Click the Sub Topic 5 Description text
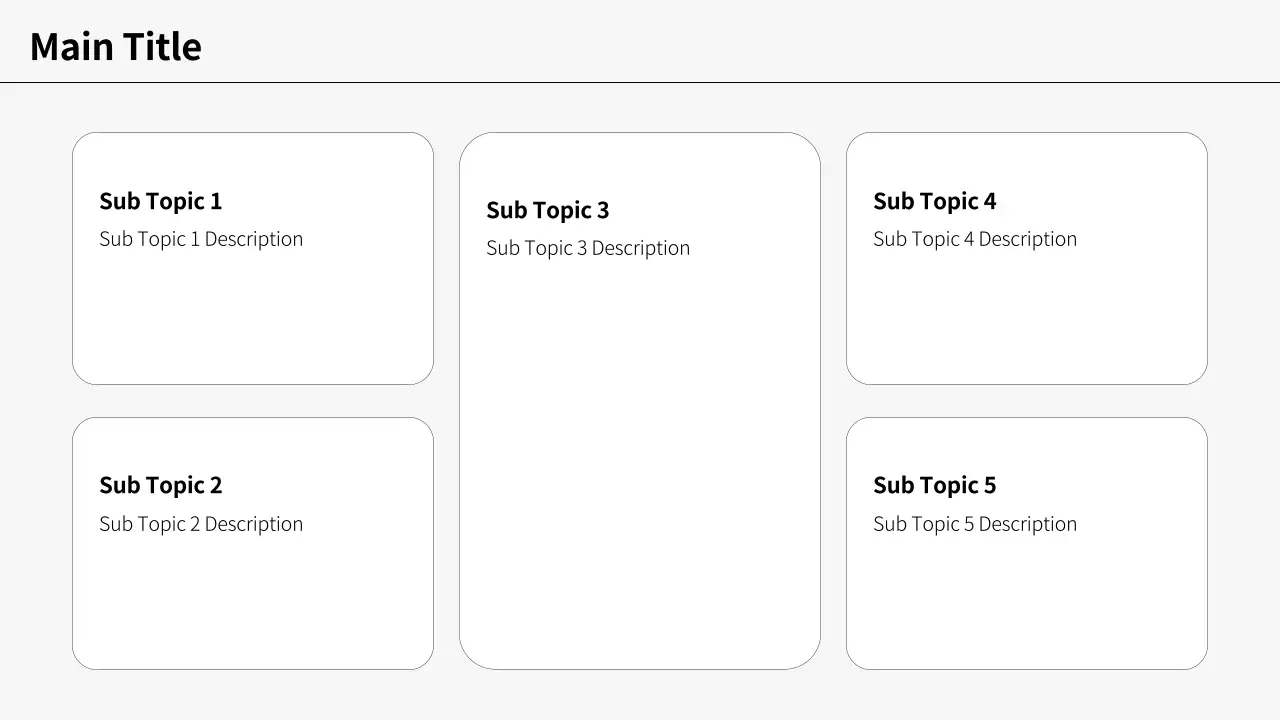Viewport: 1280px width, 720px height. coord(974,524)
